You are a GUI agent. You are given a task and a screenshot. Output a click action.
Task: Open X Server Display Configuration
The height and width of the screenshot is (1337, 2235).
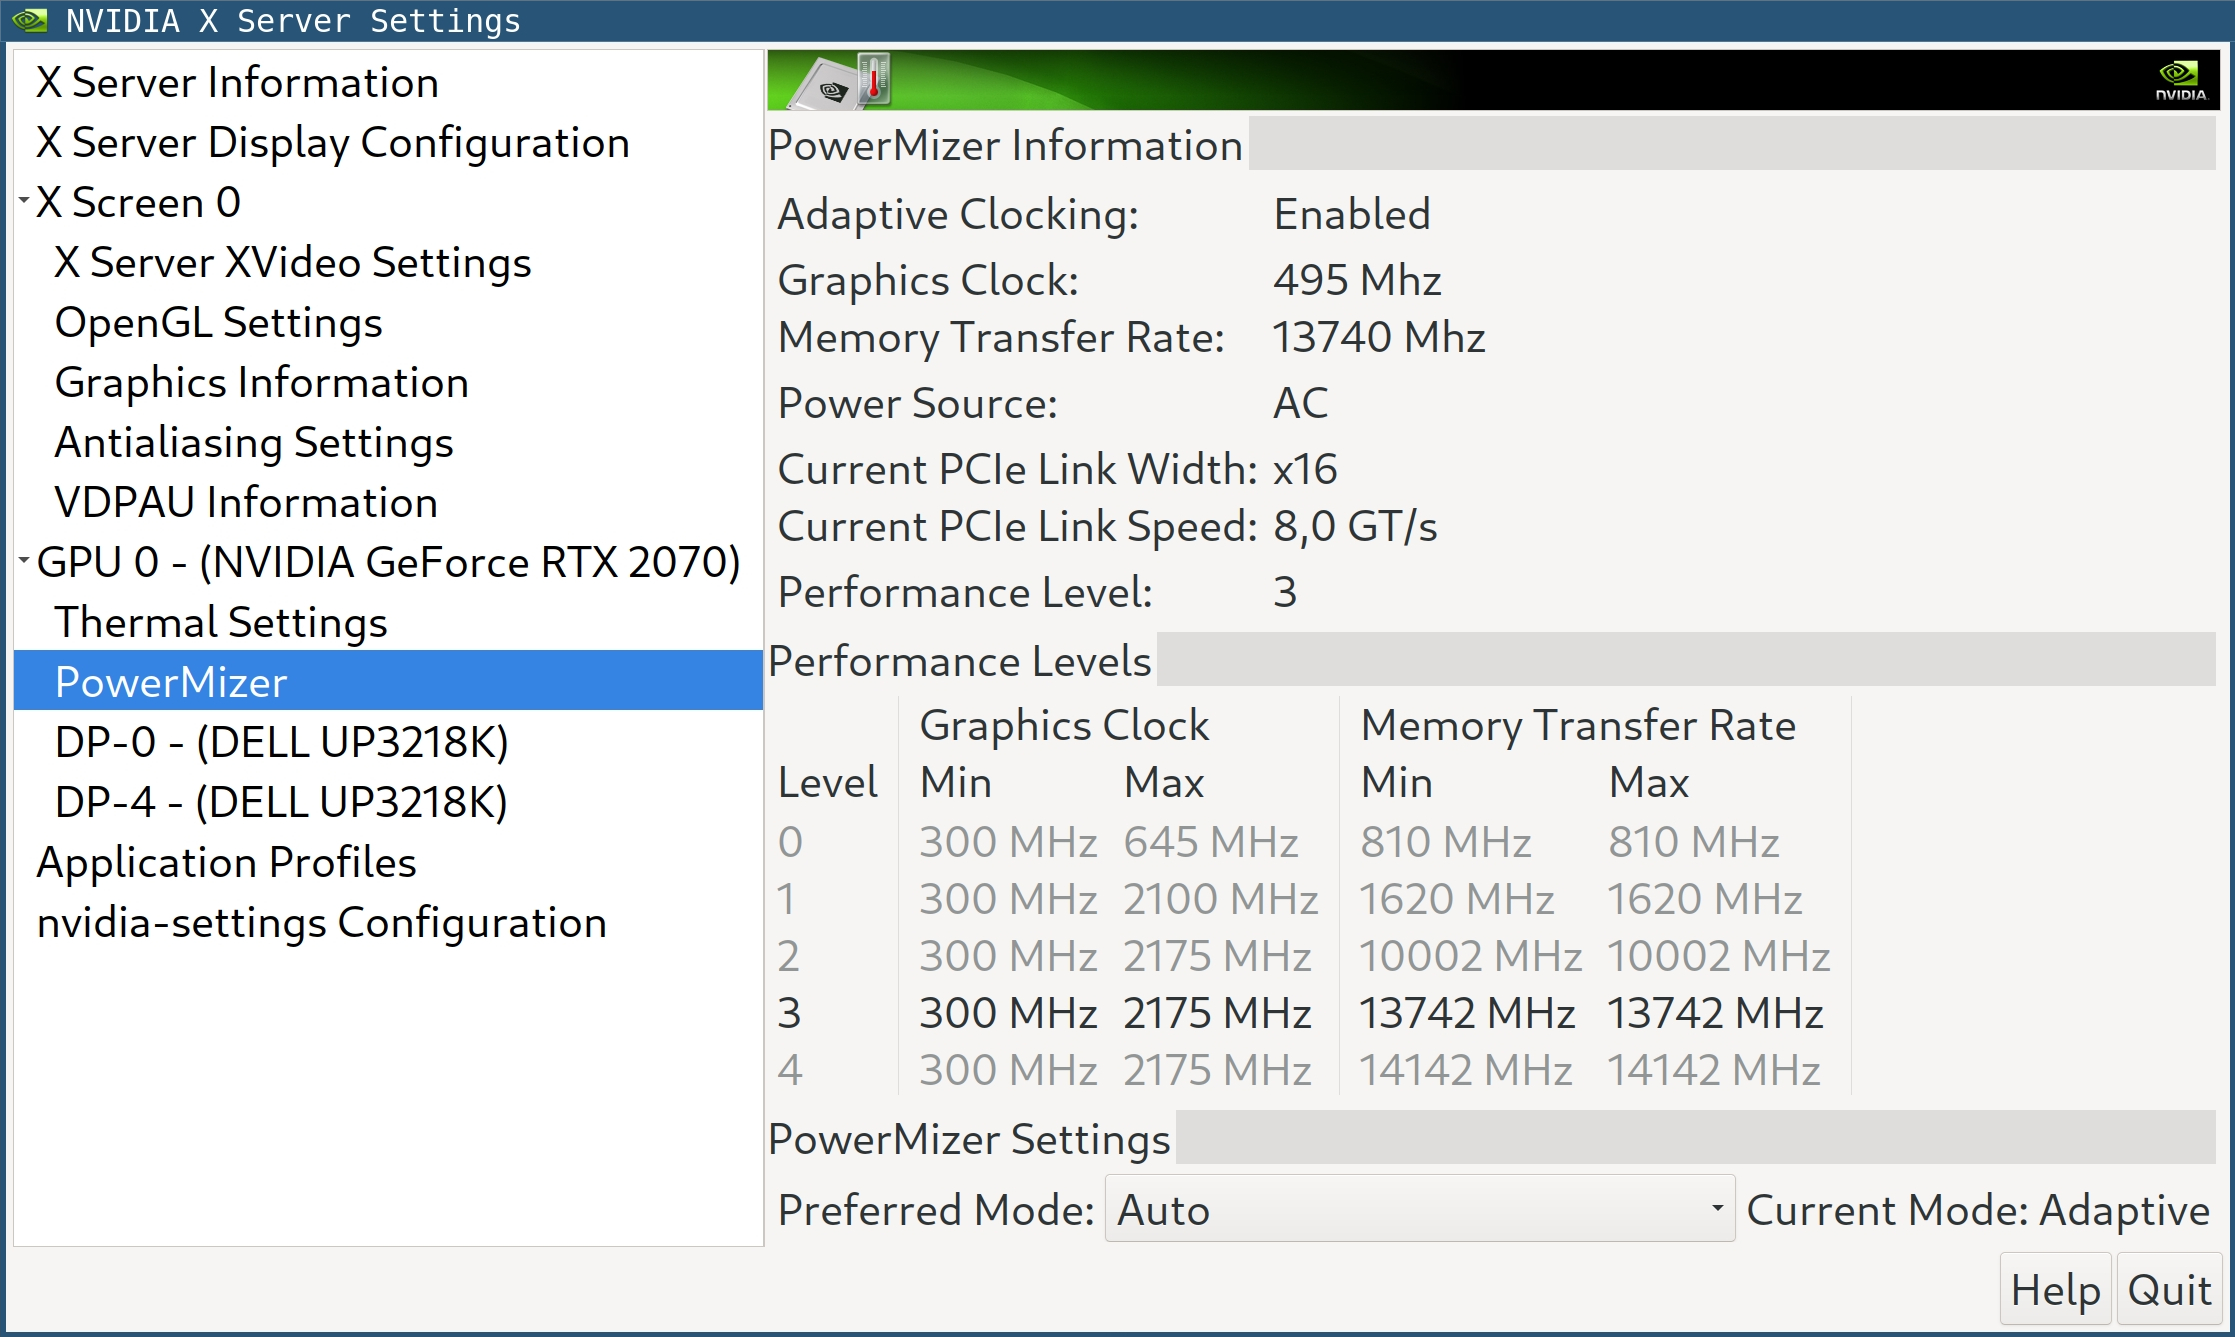(332, 142)
